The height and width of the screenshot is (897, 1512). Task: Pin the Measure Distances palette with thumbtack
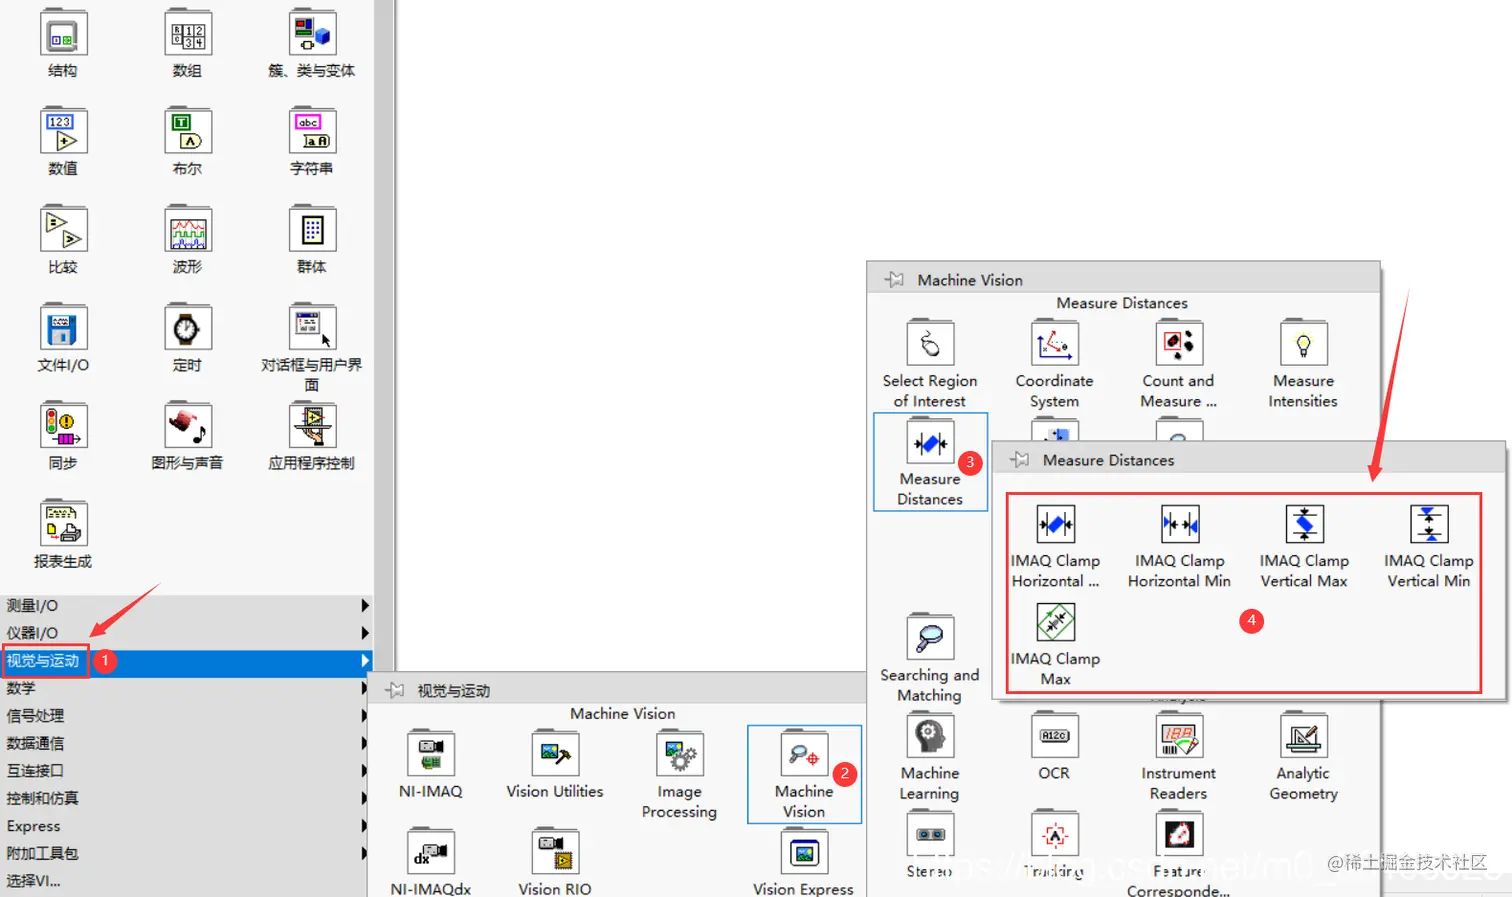[1020, 460]
